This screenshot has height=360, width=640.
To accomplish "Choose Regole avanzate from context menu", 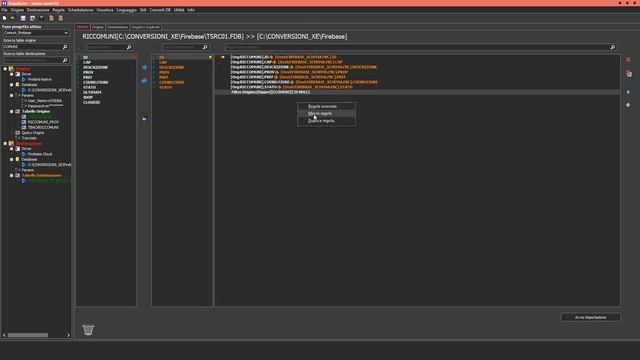I will pyautogui.click(x=327, y=107).
